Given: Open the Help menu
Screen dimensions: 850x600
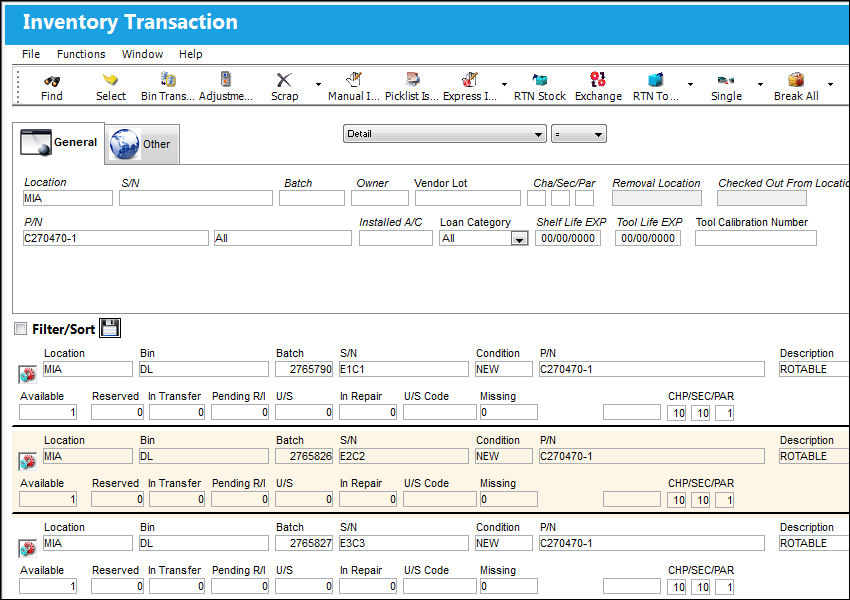Looking at the screenshot, I should click(191, 54).
